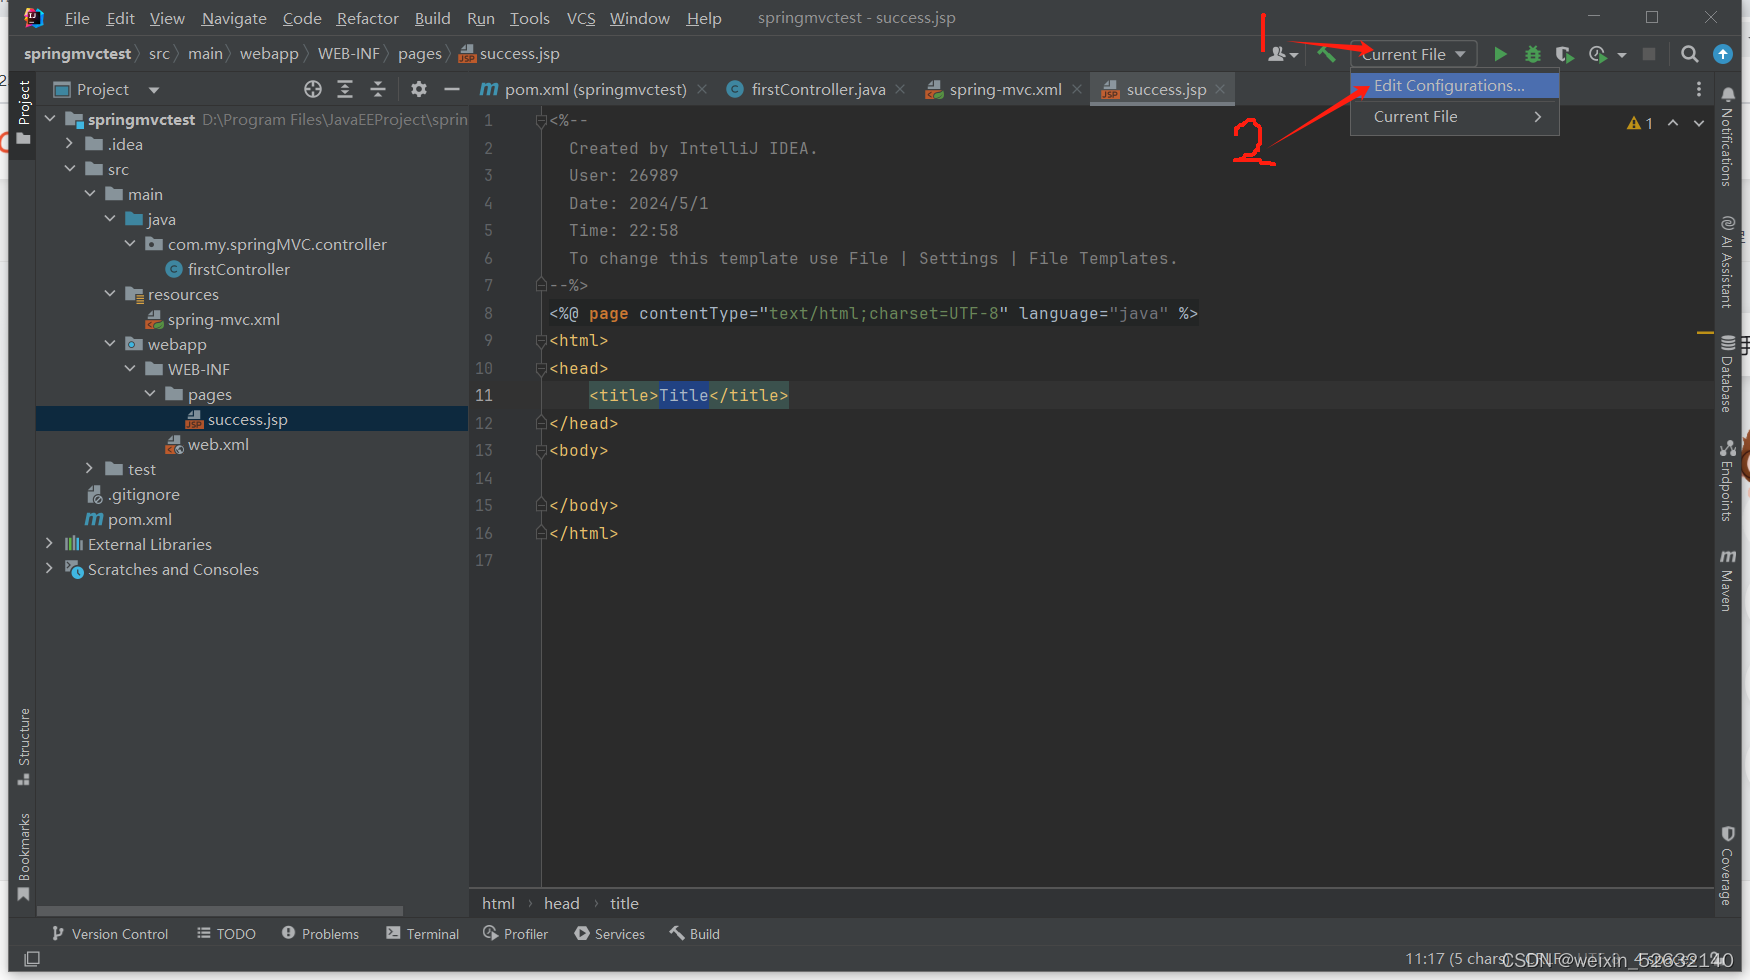This screenshot has height=980, width=1750.
Task: Click WEB-INF in navigation bar breadcrumb
Action: pyautogui.click(x=349, y=54)
